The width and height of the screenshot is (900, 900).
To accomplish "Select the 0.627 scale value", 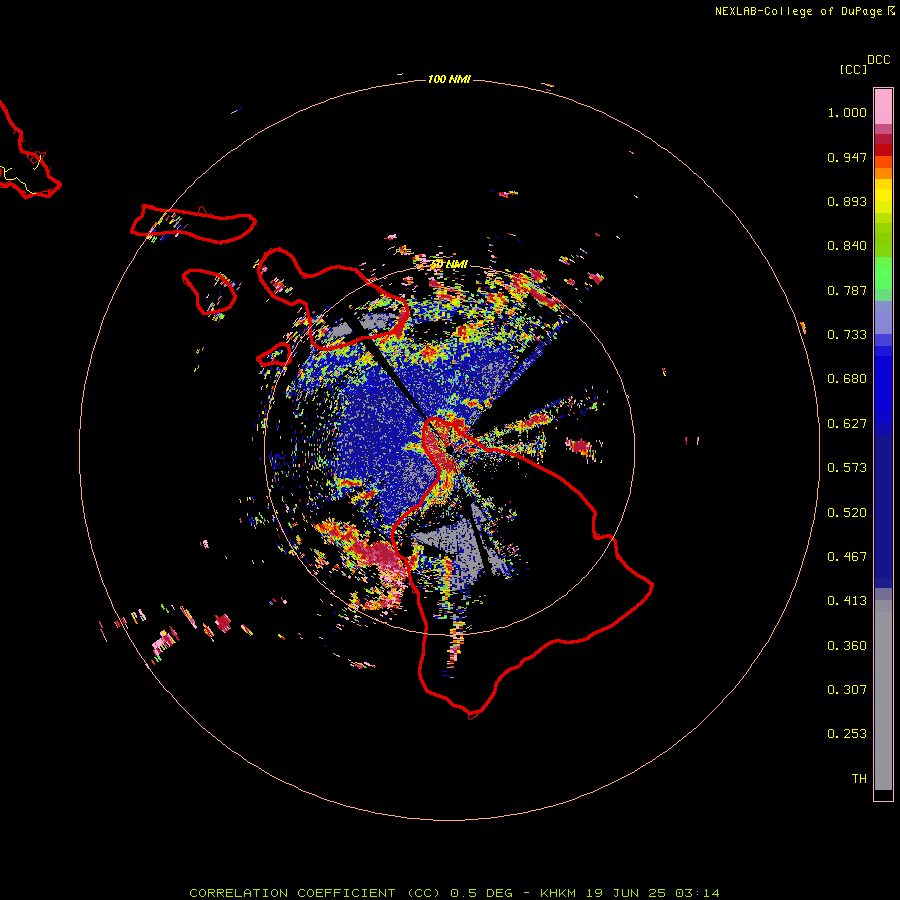I will [x=847, y=424].
